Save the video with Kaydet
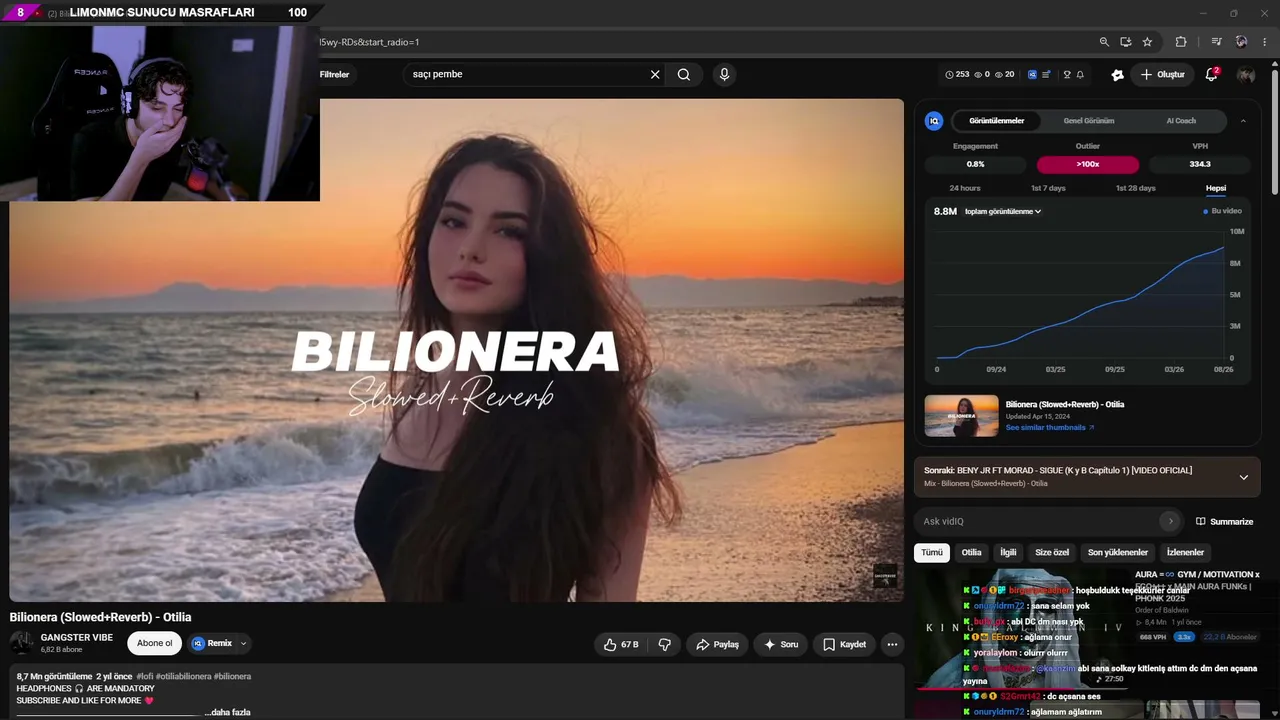 (x=844, y=645)
